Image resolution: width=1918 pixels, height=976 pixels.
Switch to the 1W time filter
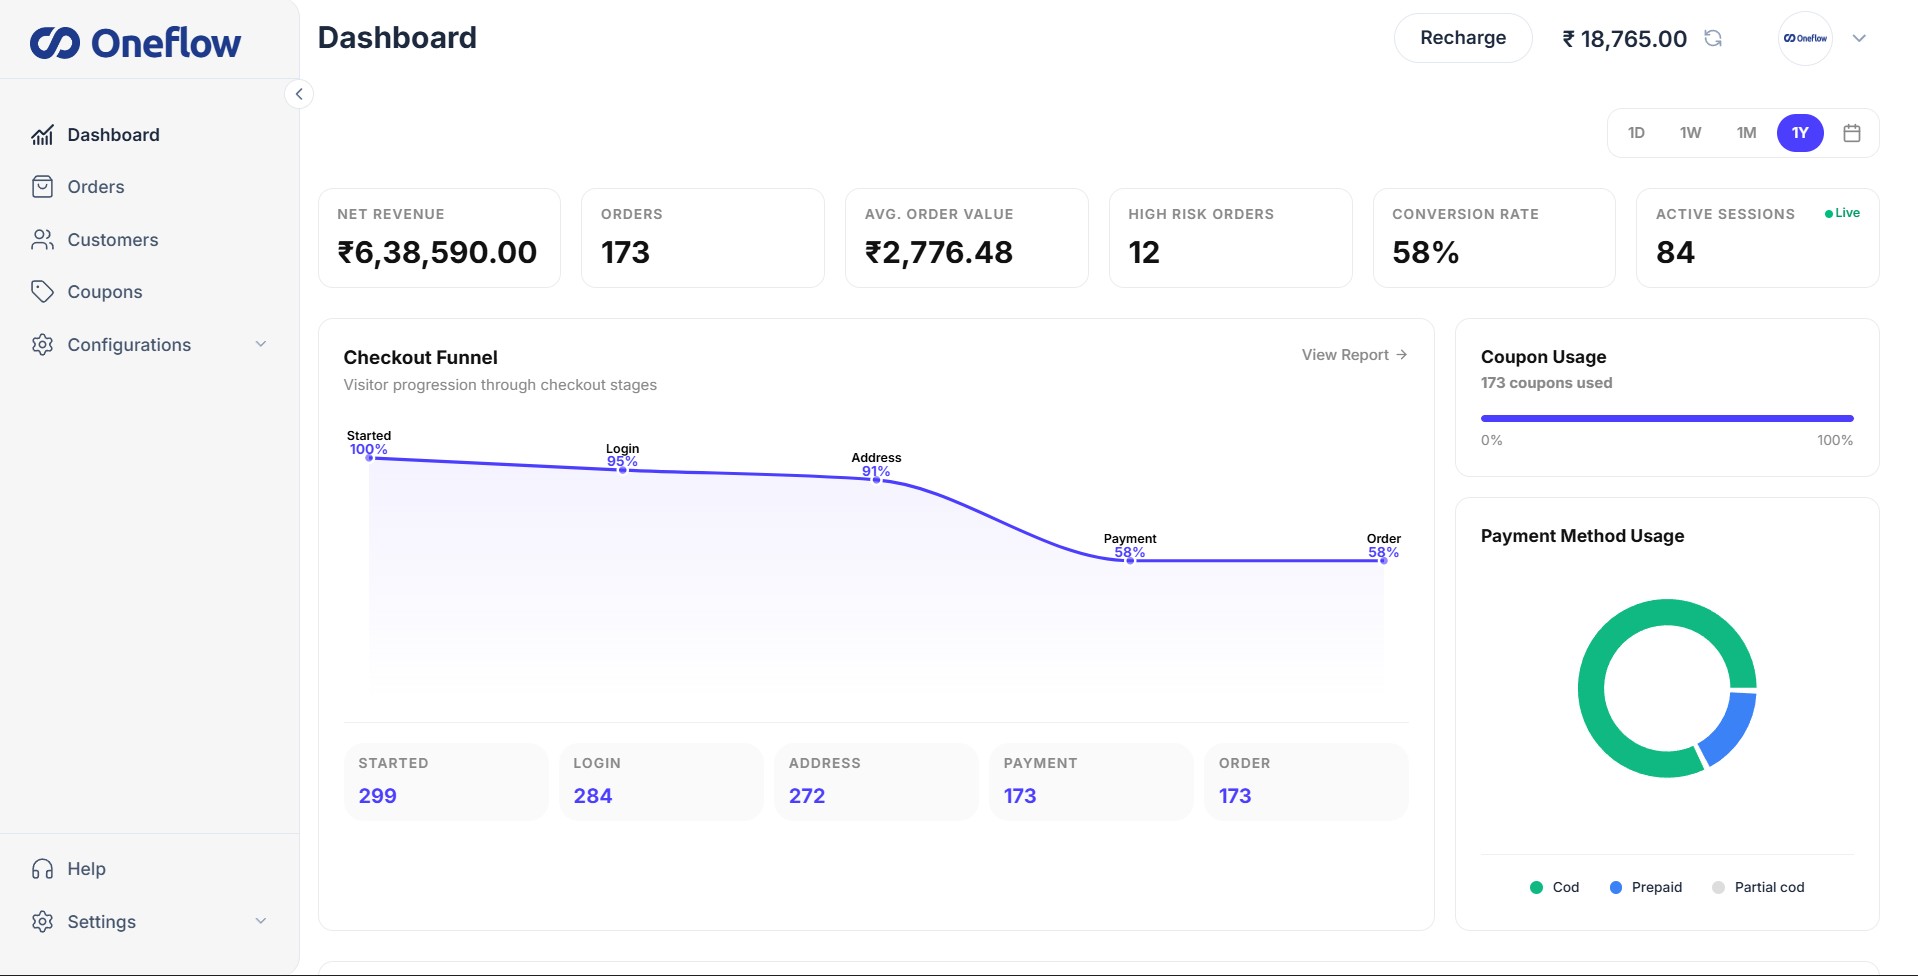tap(1690, 132)
